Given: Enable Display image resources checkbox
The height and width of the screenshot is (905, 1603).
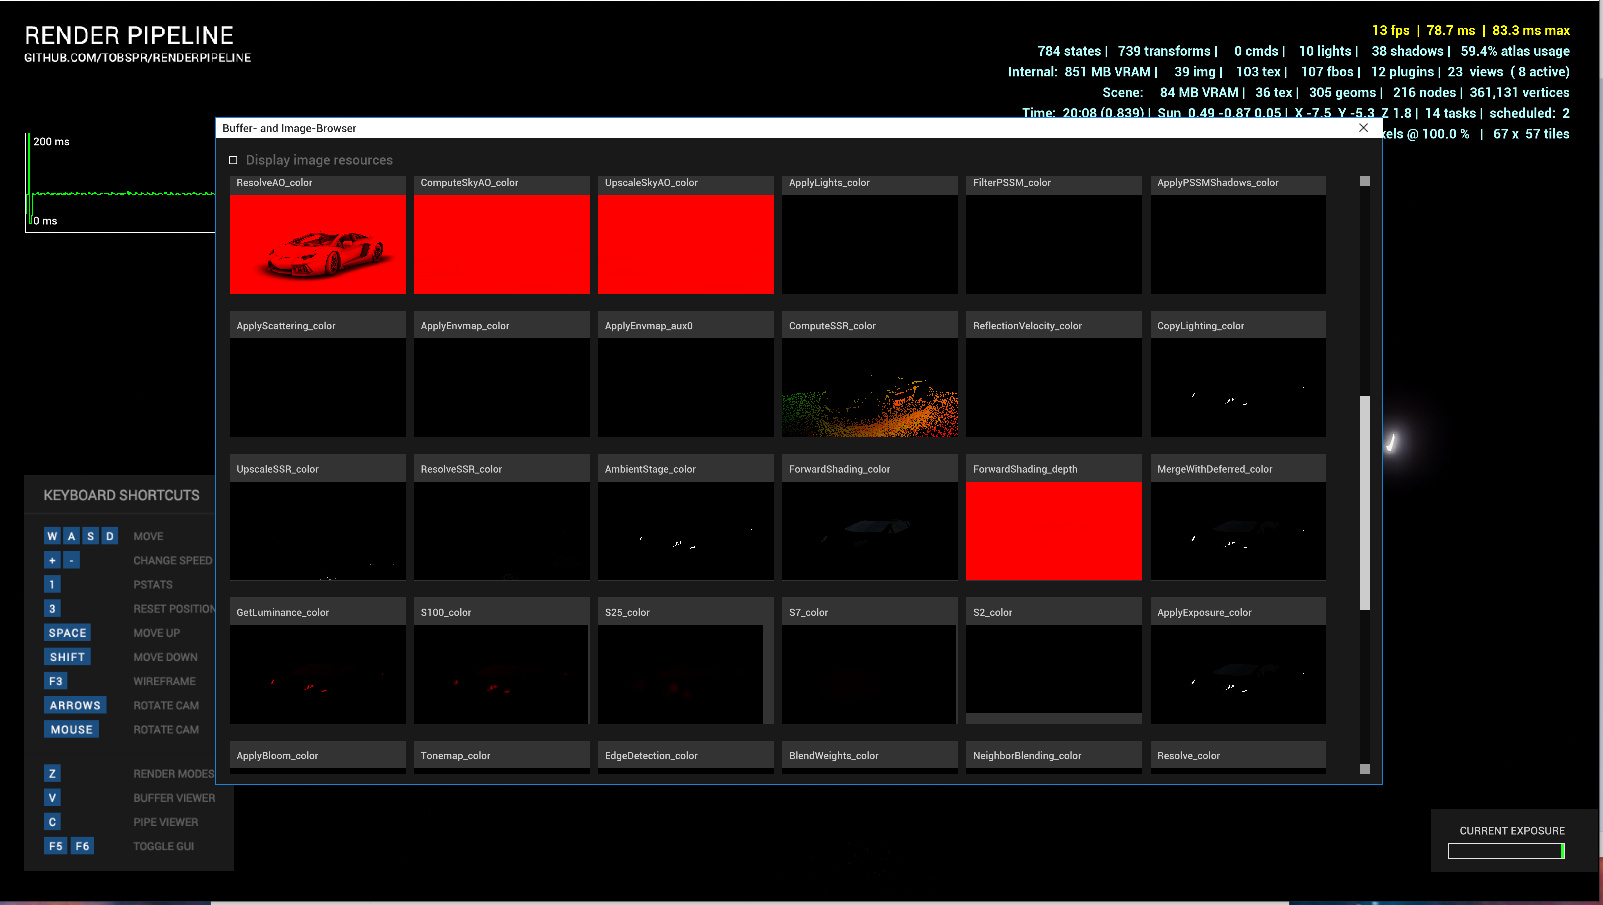Looking at the screenshot, I should 233,160.
